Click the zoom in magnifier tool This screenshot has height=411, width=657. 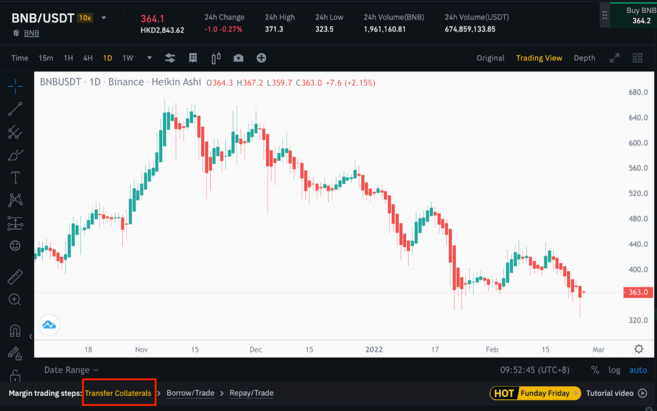pos(15,300)
